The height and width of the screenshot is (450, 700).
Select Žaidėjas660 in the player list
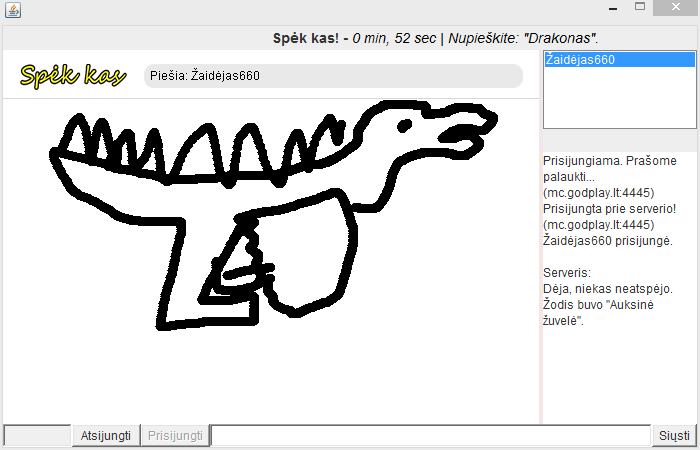[620, 60]
